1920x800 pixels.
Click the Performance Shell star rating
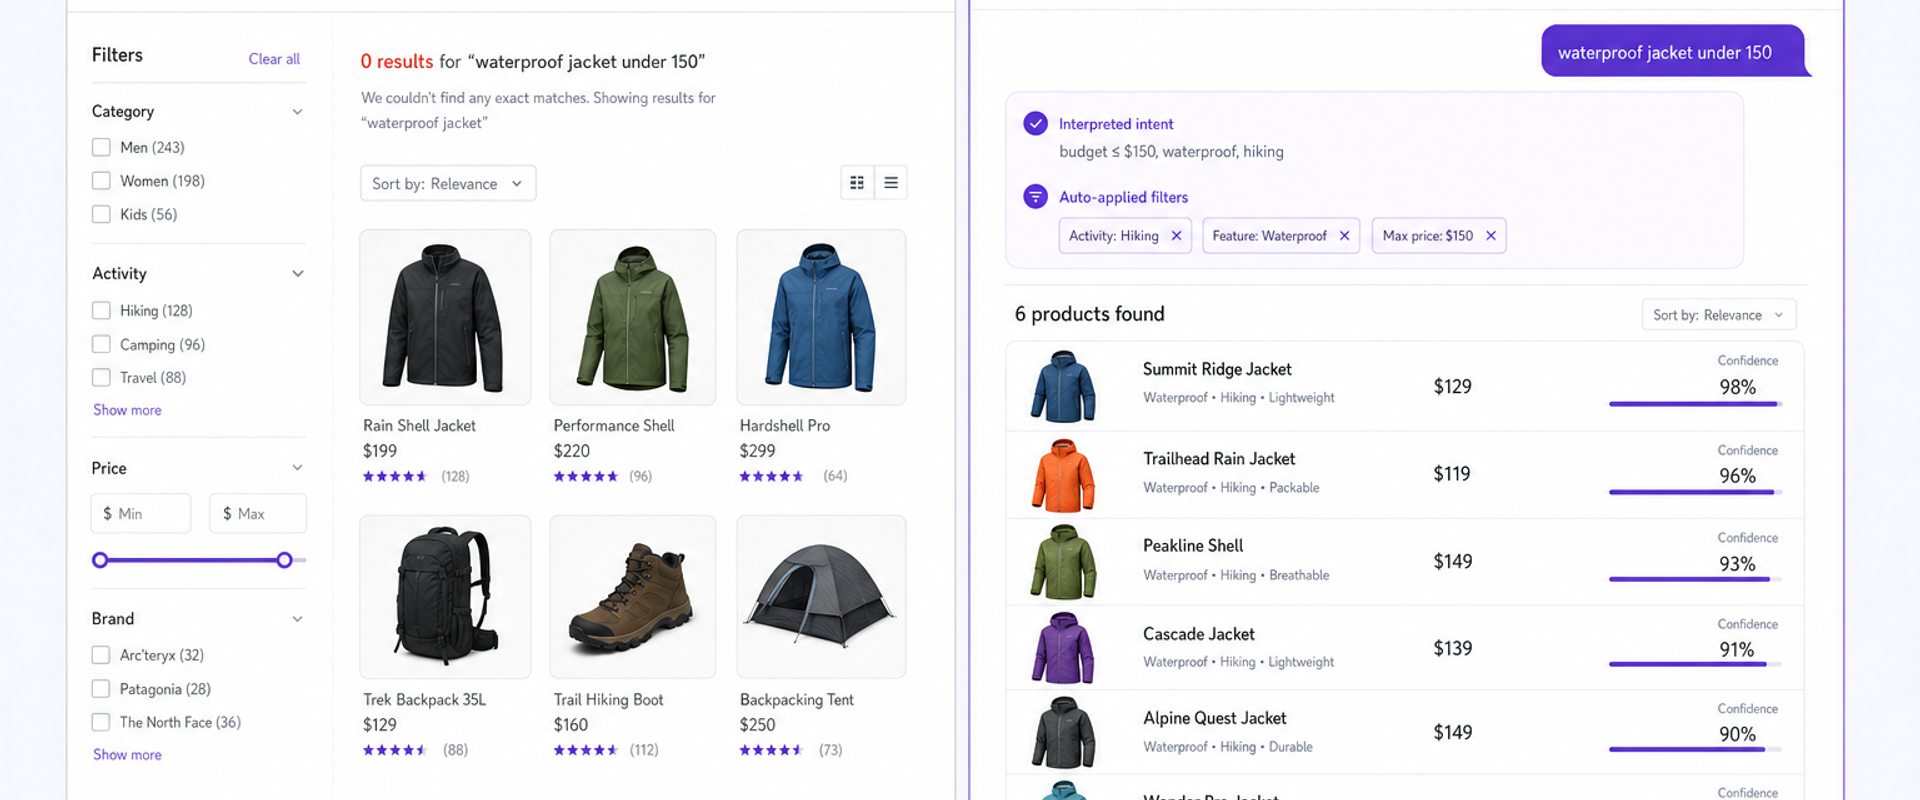(x=586, y=476)
